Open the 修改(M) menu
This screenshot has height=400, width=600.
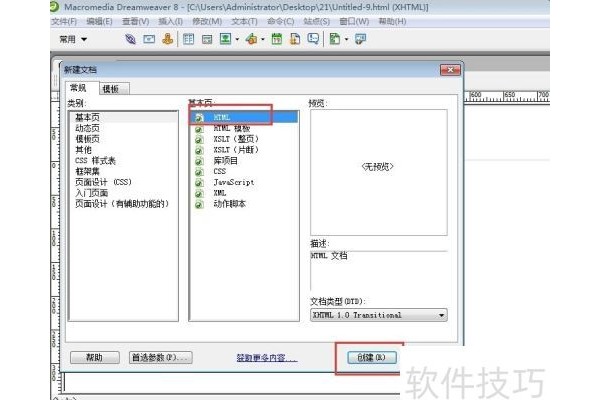point(207,21)
